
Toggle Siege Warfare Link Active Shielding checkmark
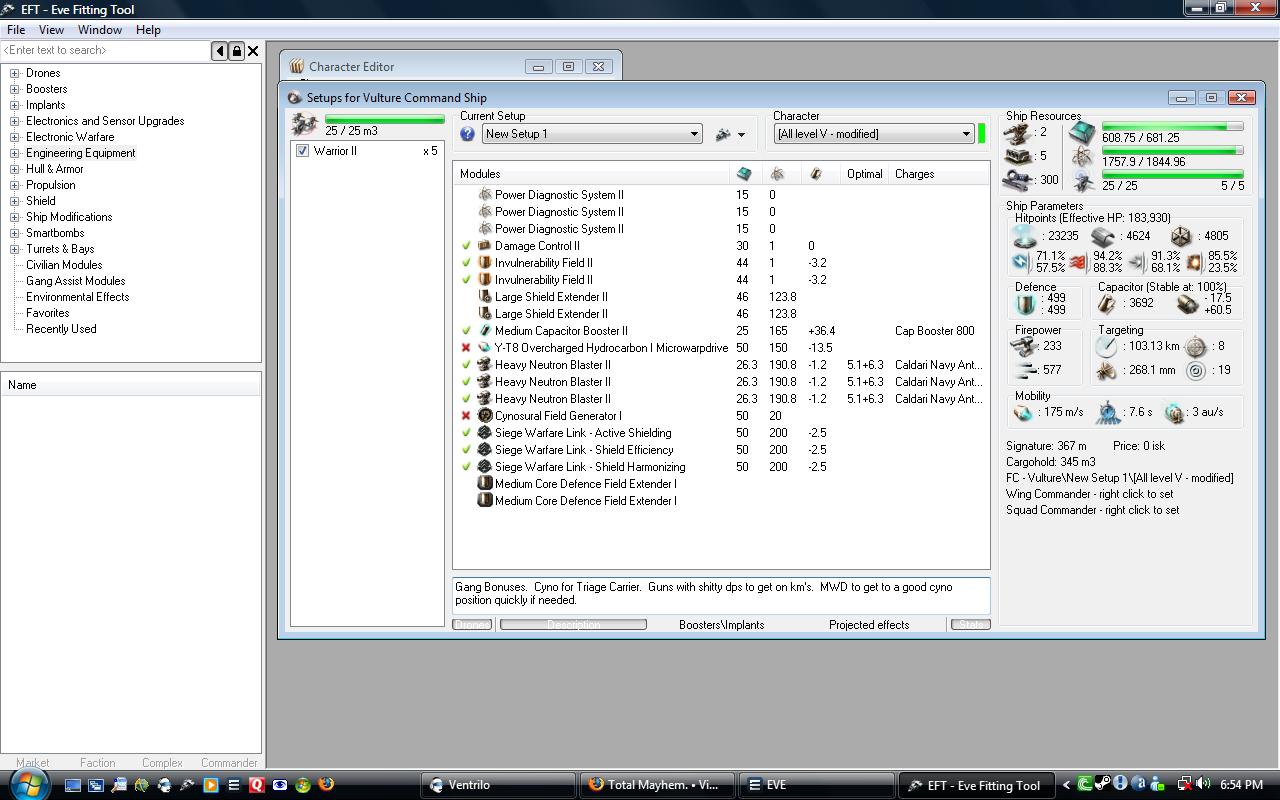coord(466,433)
